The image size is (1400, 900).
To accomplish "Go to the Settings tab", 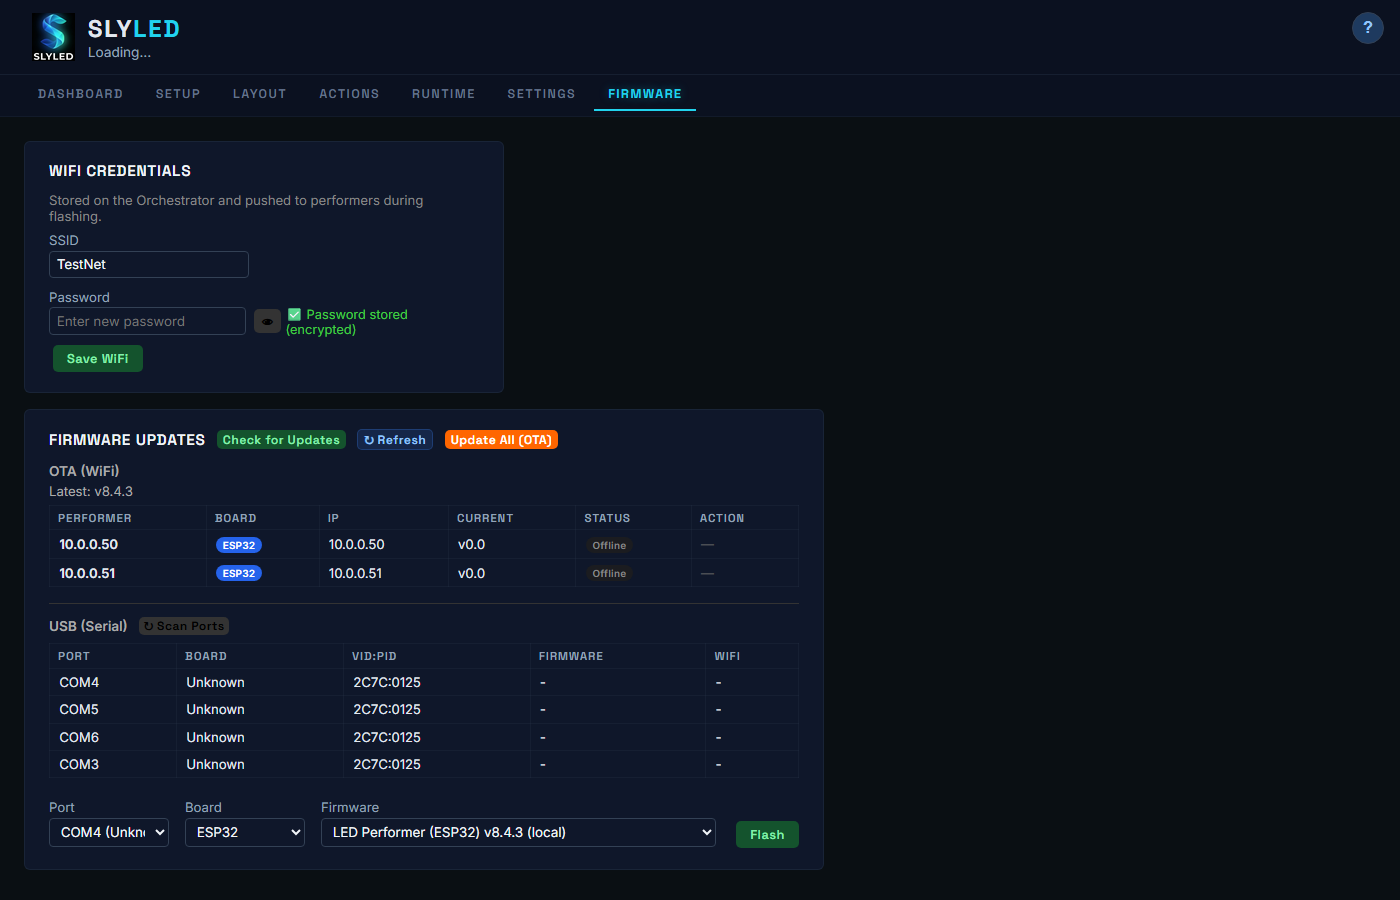I will click(x=541, y=94).
